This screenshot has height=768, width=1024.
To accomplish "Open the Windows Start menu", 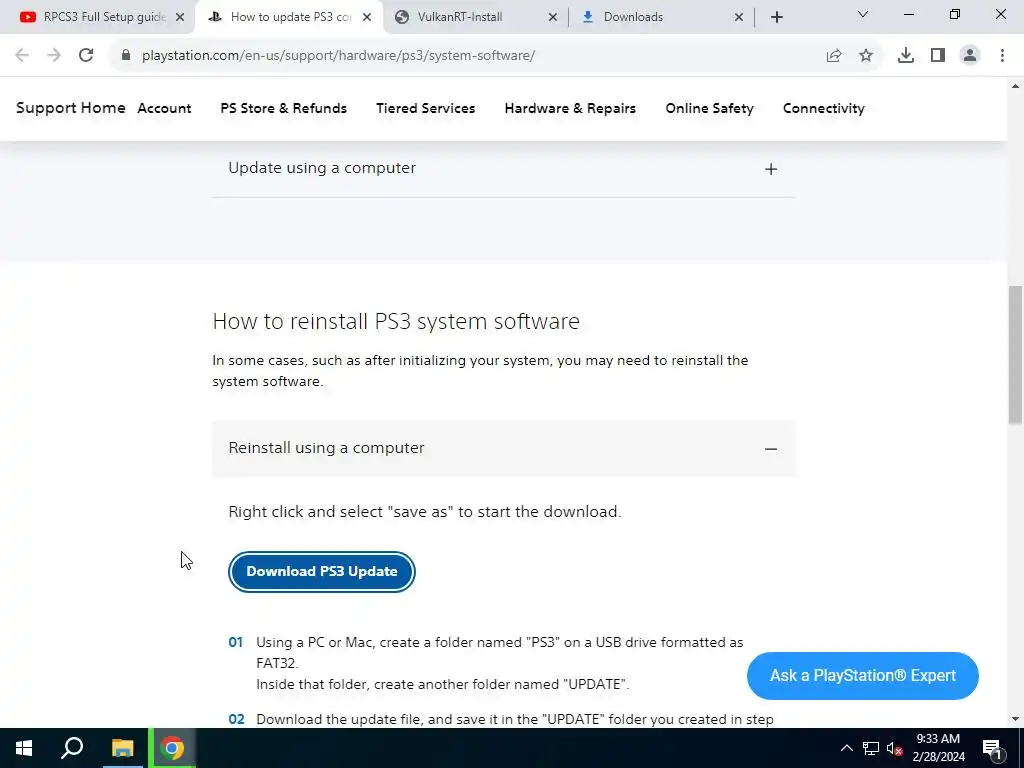I will coord(24,748).
